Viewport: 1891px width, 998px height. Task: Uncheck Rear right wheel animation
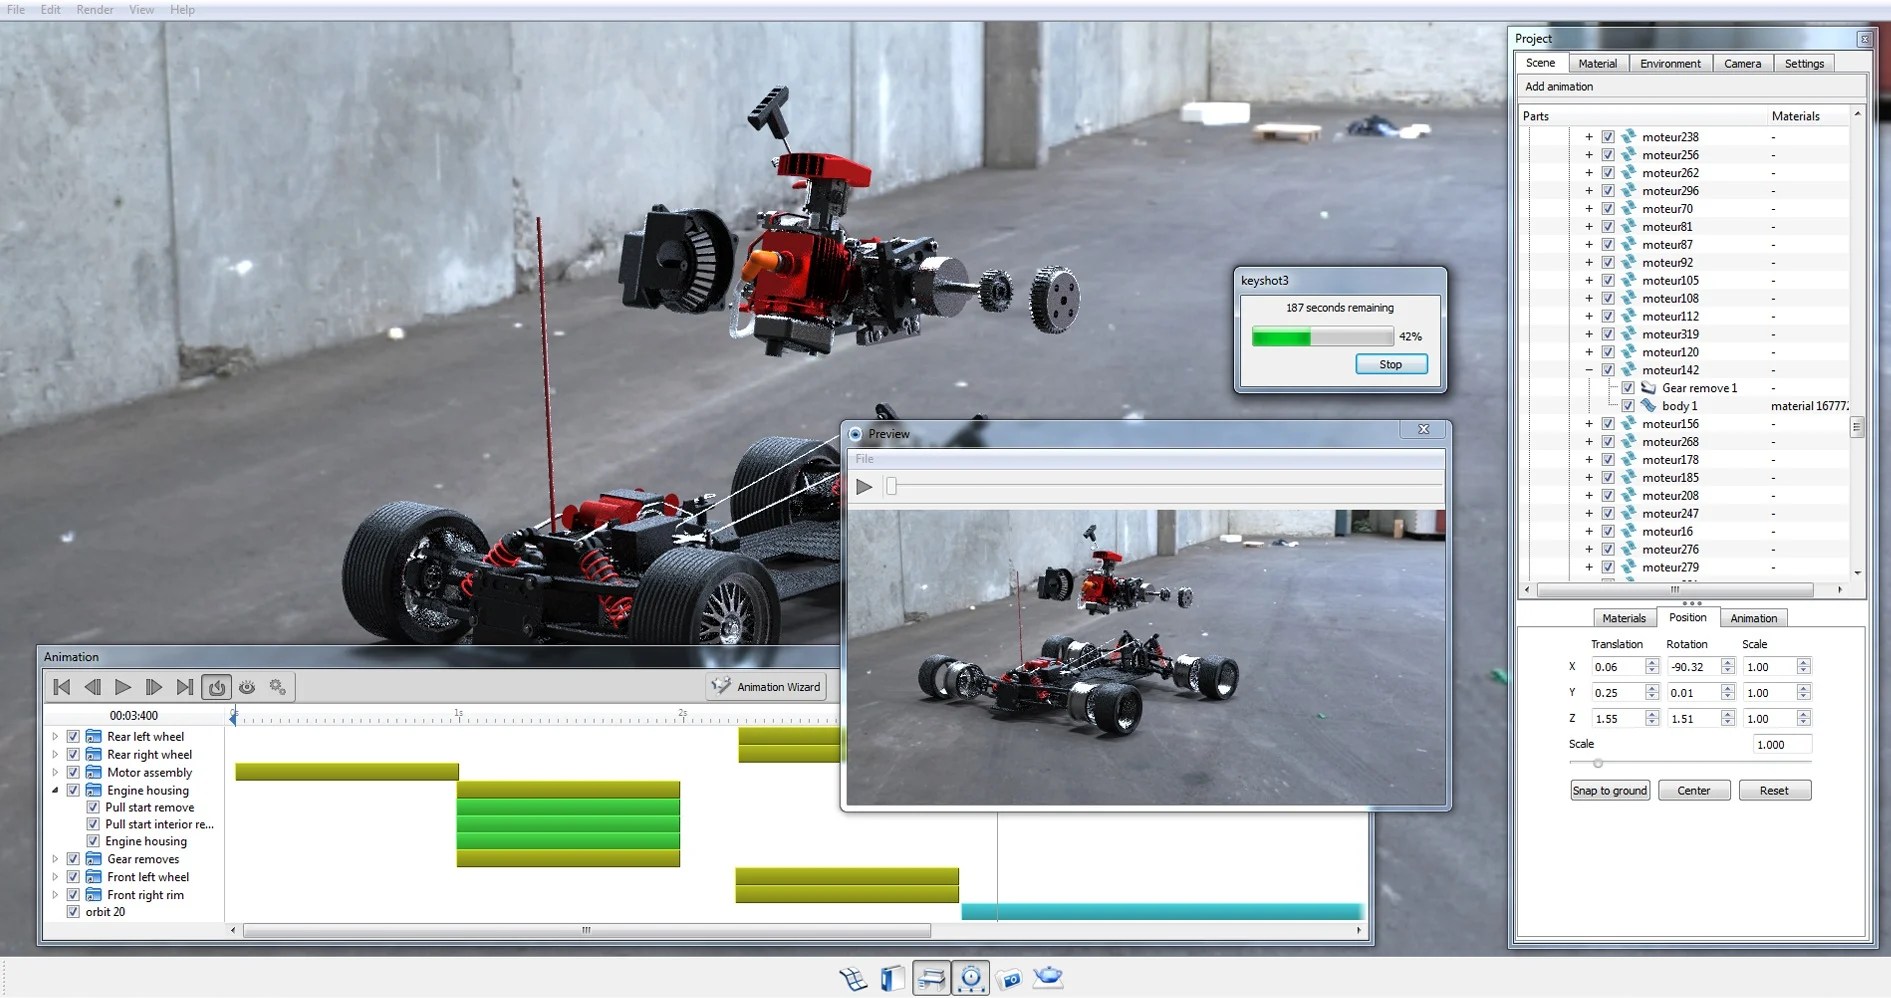[73, 754]
